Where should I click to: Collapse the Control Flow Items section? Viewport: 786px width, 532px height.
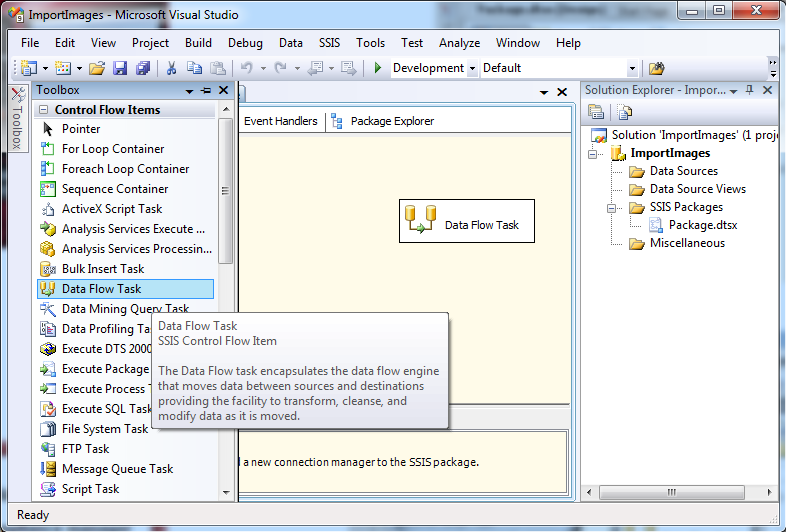click(x=44, y=109)
